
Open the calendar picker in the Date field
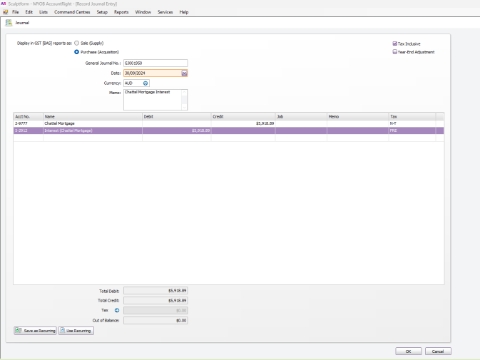[x=184, y=73]
